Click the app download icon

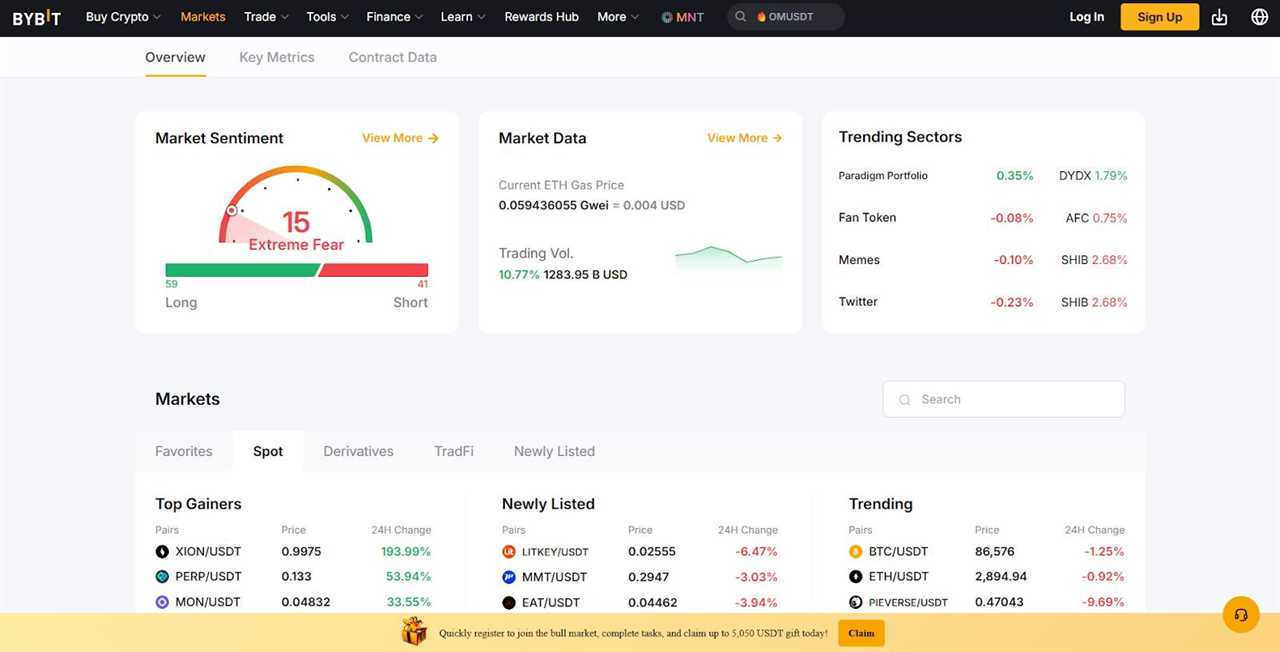1219,16
